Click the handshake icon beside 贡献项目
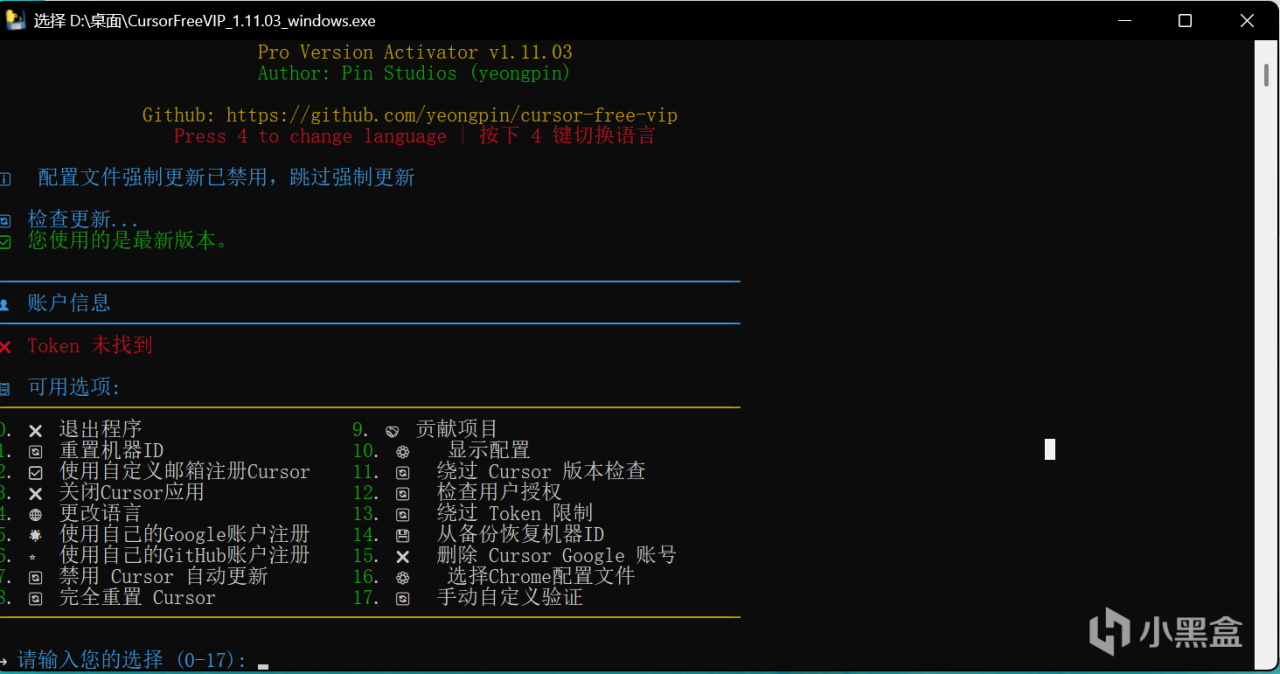Screen dimensions: 1280x674 click(393, 431)
